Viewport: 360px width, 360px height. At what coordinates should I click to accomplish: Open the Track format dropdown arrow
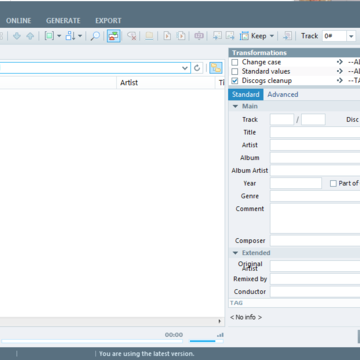tap(351, 36)
